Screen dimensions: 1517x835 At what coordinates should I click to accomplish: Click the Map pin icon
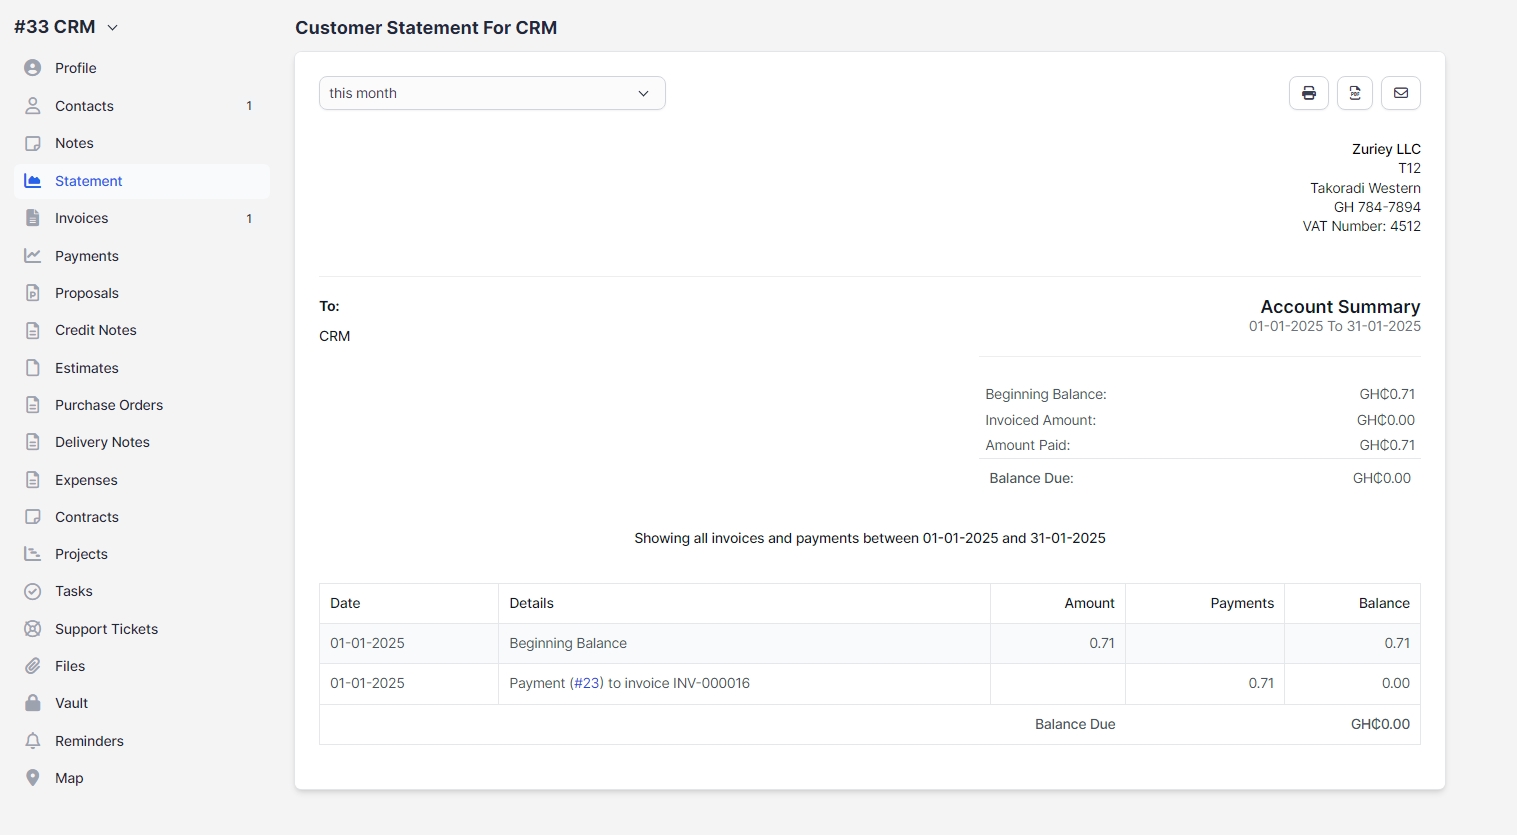point(33,778)
